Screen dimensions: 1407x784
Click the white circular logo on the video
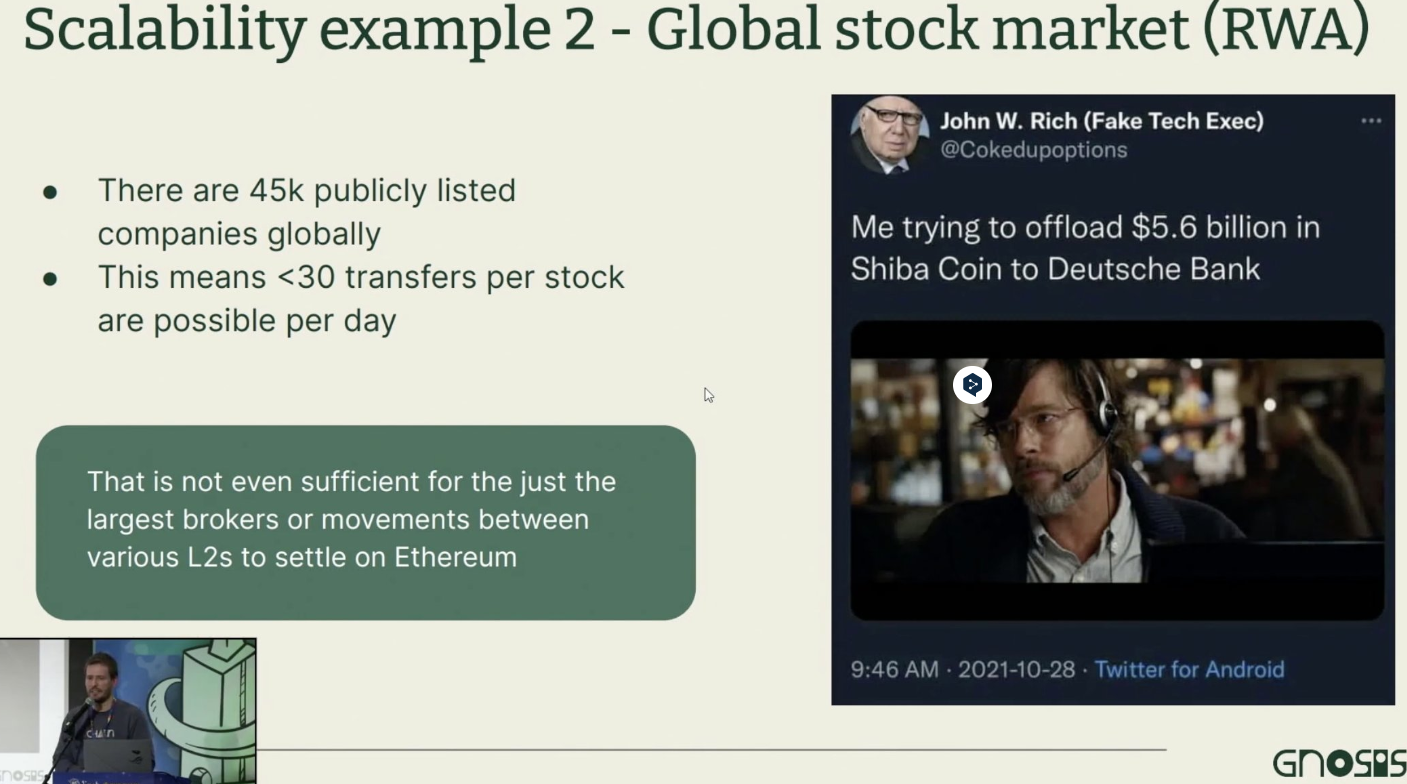(x=972, y=385)
